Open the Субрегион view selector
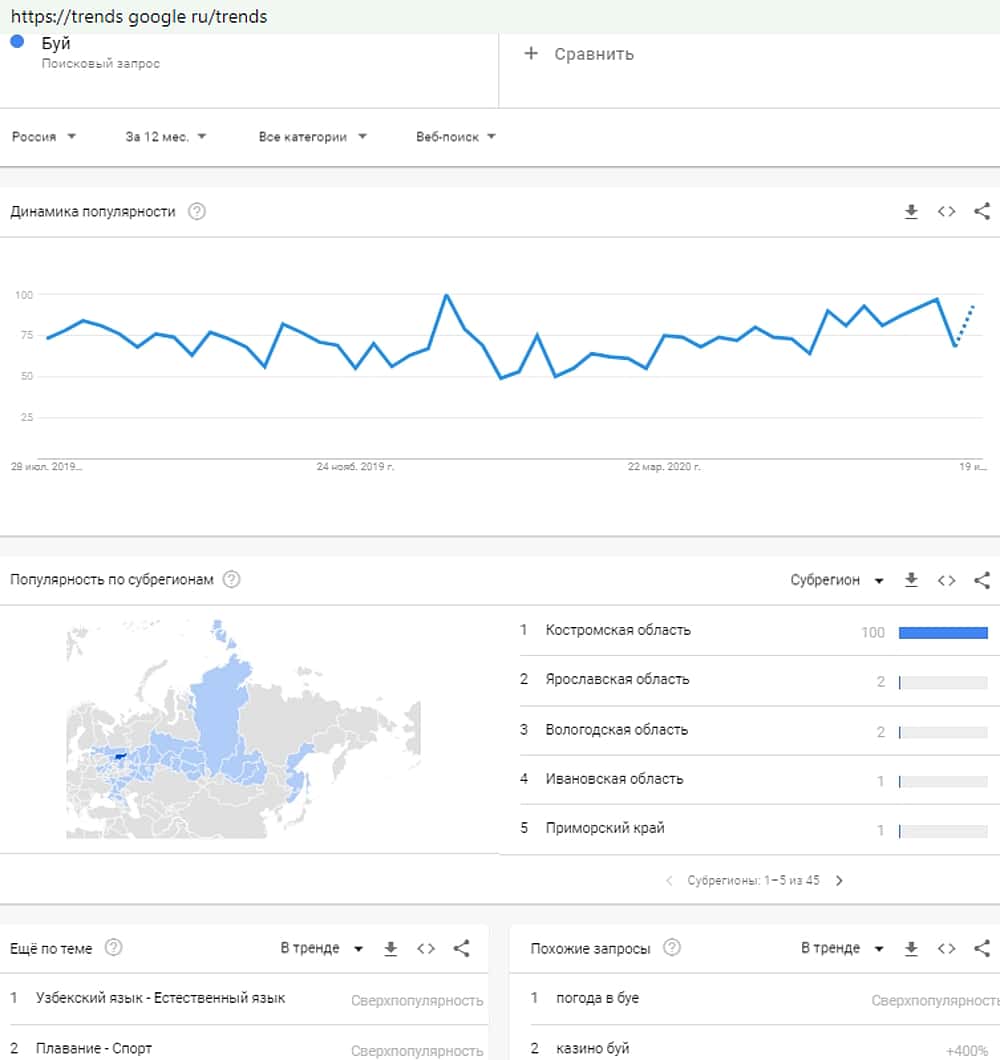Viewport: 1000px width, 1060px height. 837,580
